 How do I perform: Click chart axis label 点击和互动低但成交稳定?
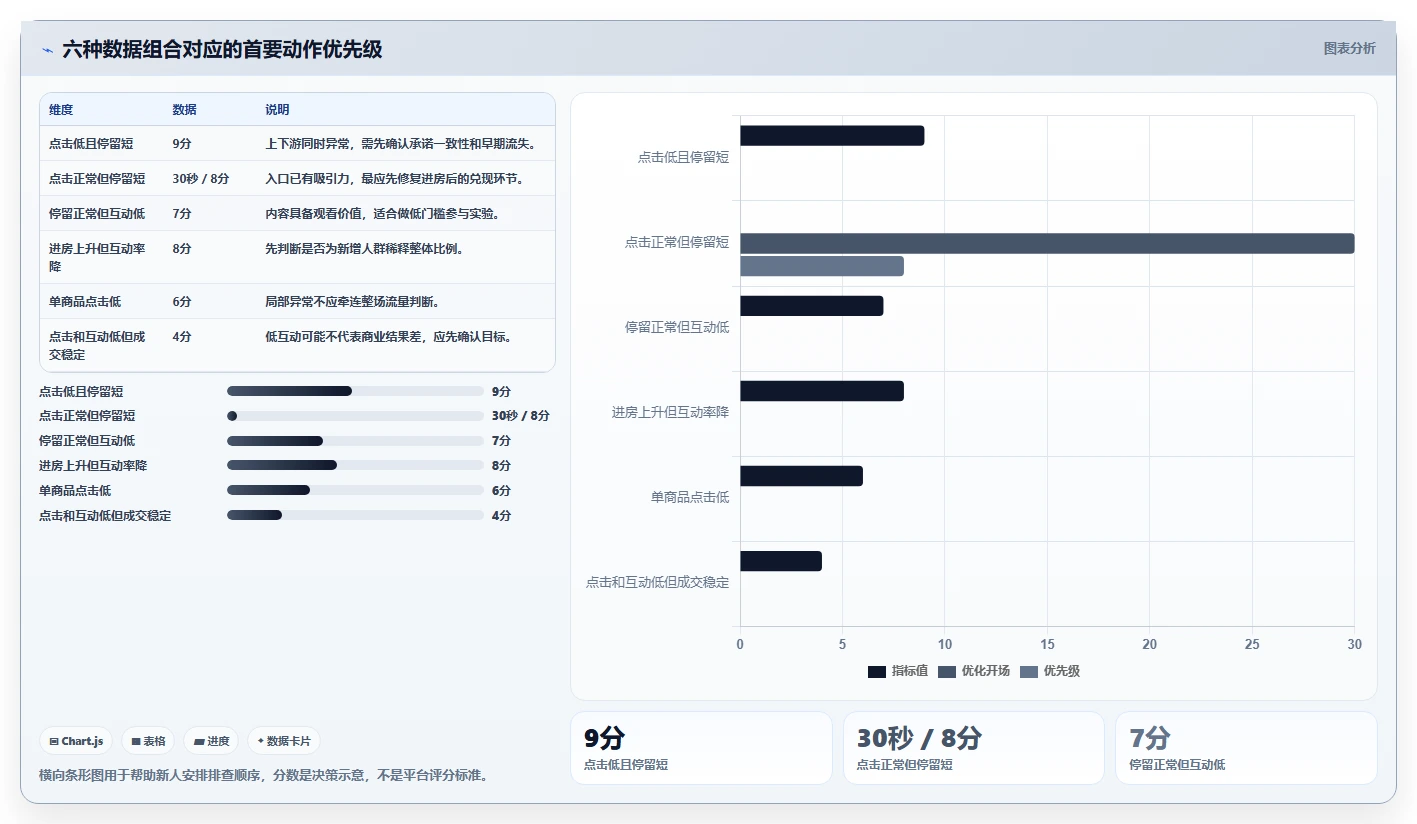point(657,582)
